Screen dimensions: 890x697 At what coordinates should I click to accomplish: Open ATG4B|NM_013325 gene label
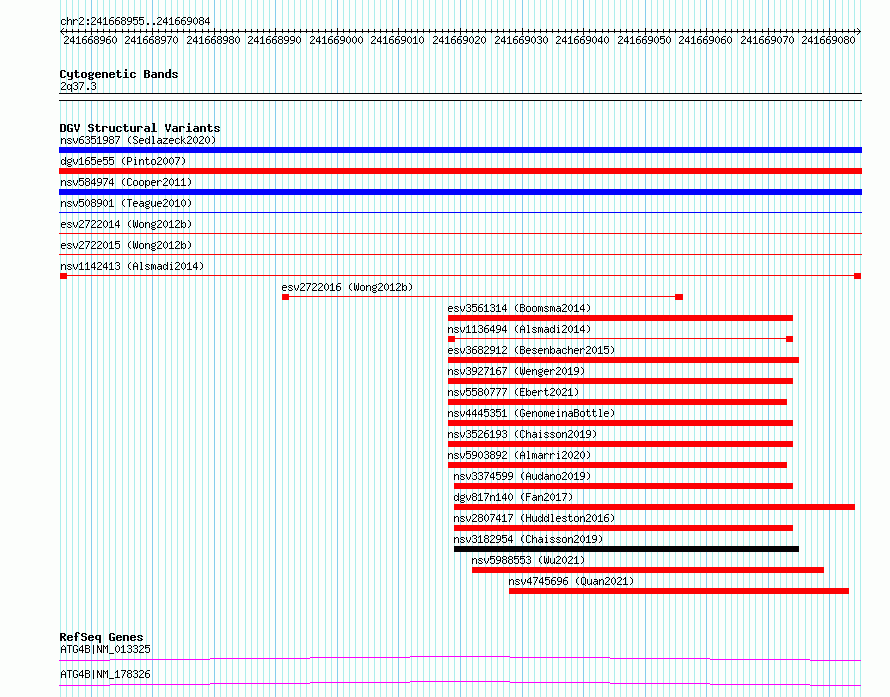[x=105, y=649]
